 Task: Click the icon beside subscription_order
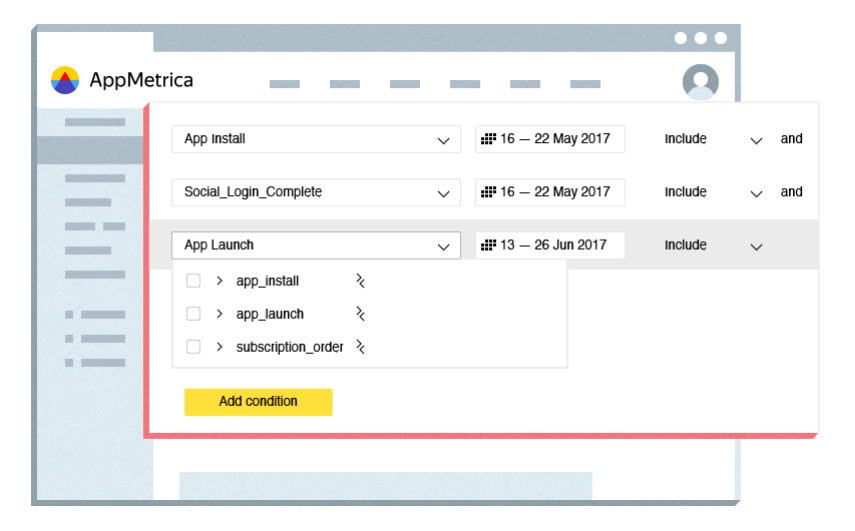[x=361, y=347]
